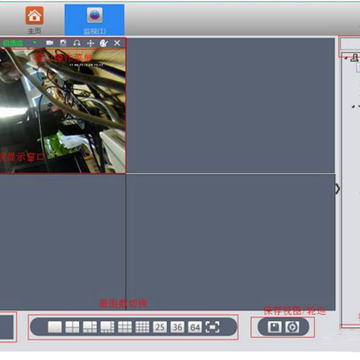
Task: Switch to the 监视(1) tab
Action: (x=94, y=20)
